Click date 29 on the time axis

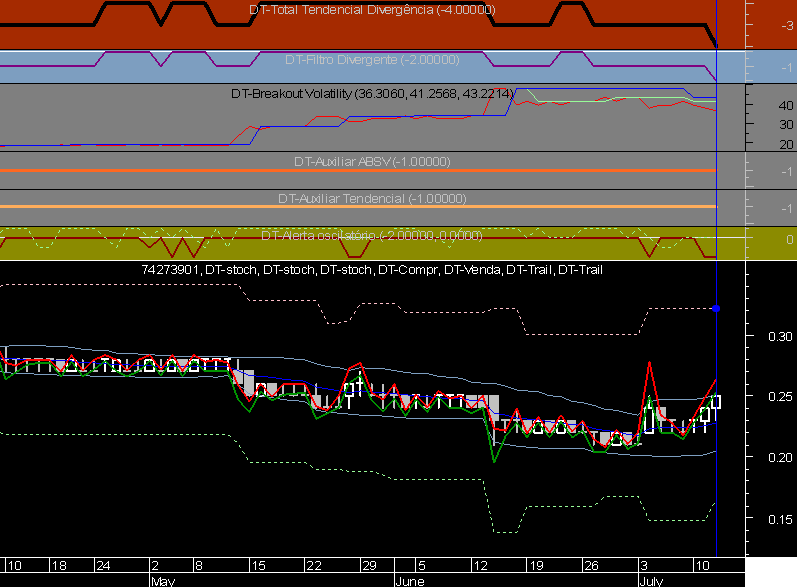(x=370, y=566)
